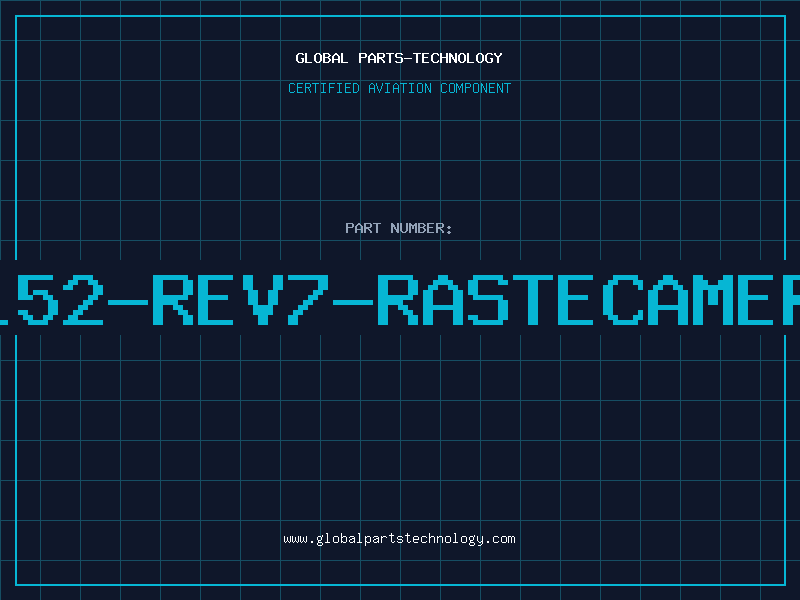
Task: Open the www.globalpartstechnology.com link
Action: tap(399, 538)
